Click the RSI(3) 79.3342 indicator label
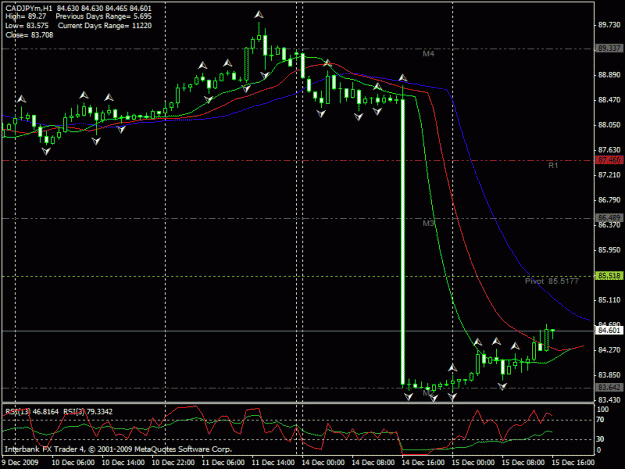 (88, 412)
